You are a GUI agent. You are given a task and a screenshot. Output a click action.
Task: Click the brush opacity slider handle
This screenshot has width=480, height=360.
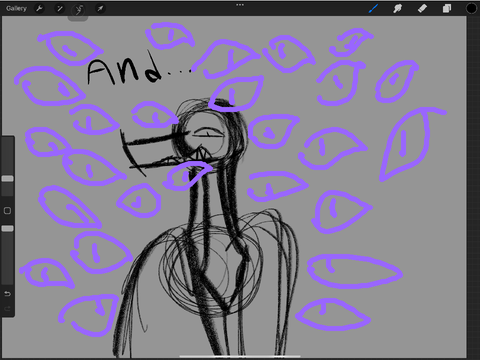click(x=7, y=229)
